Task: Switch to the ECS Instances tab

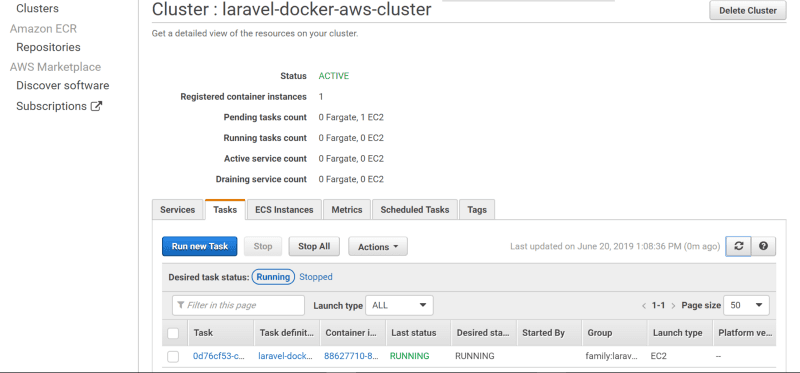Action: tap(284, 210)
